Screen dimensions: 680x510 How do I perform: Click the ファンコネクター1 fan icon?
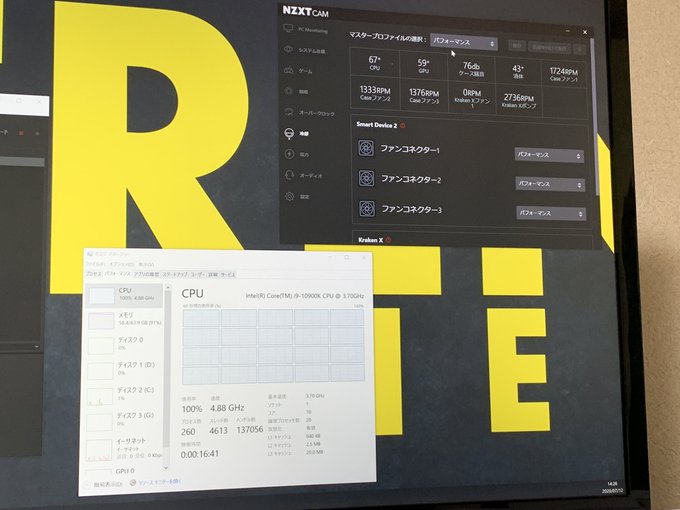pos(366,148)
